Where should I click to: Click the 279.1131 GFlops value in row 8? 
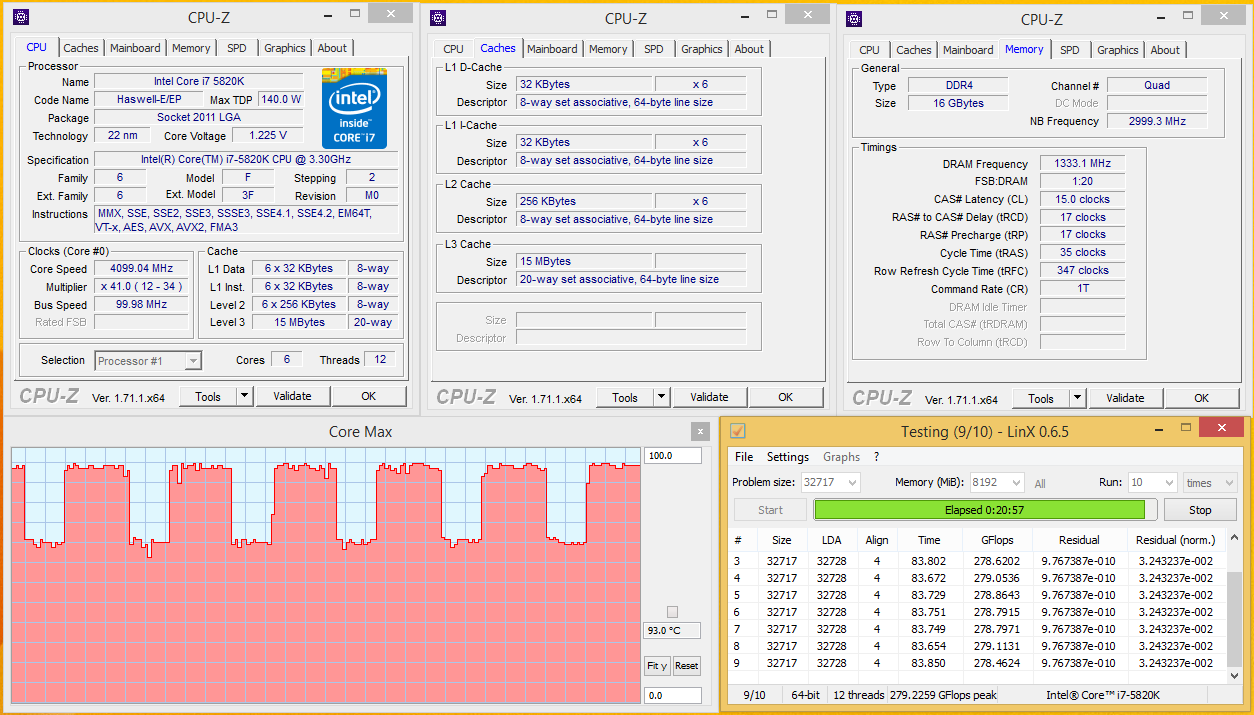(x=997, y=646)
